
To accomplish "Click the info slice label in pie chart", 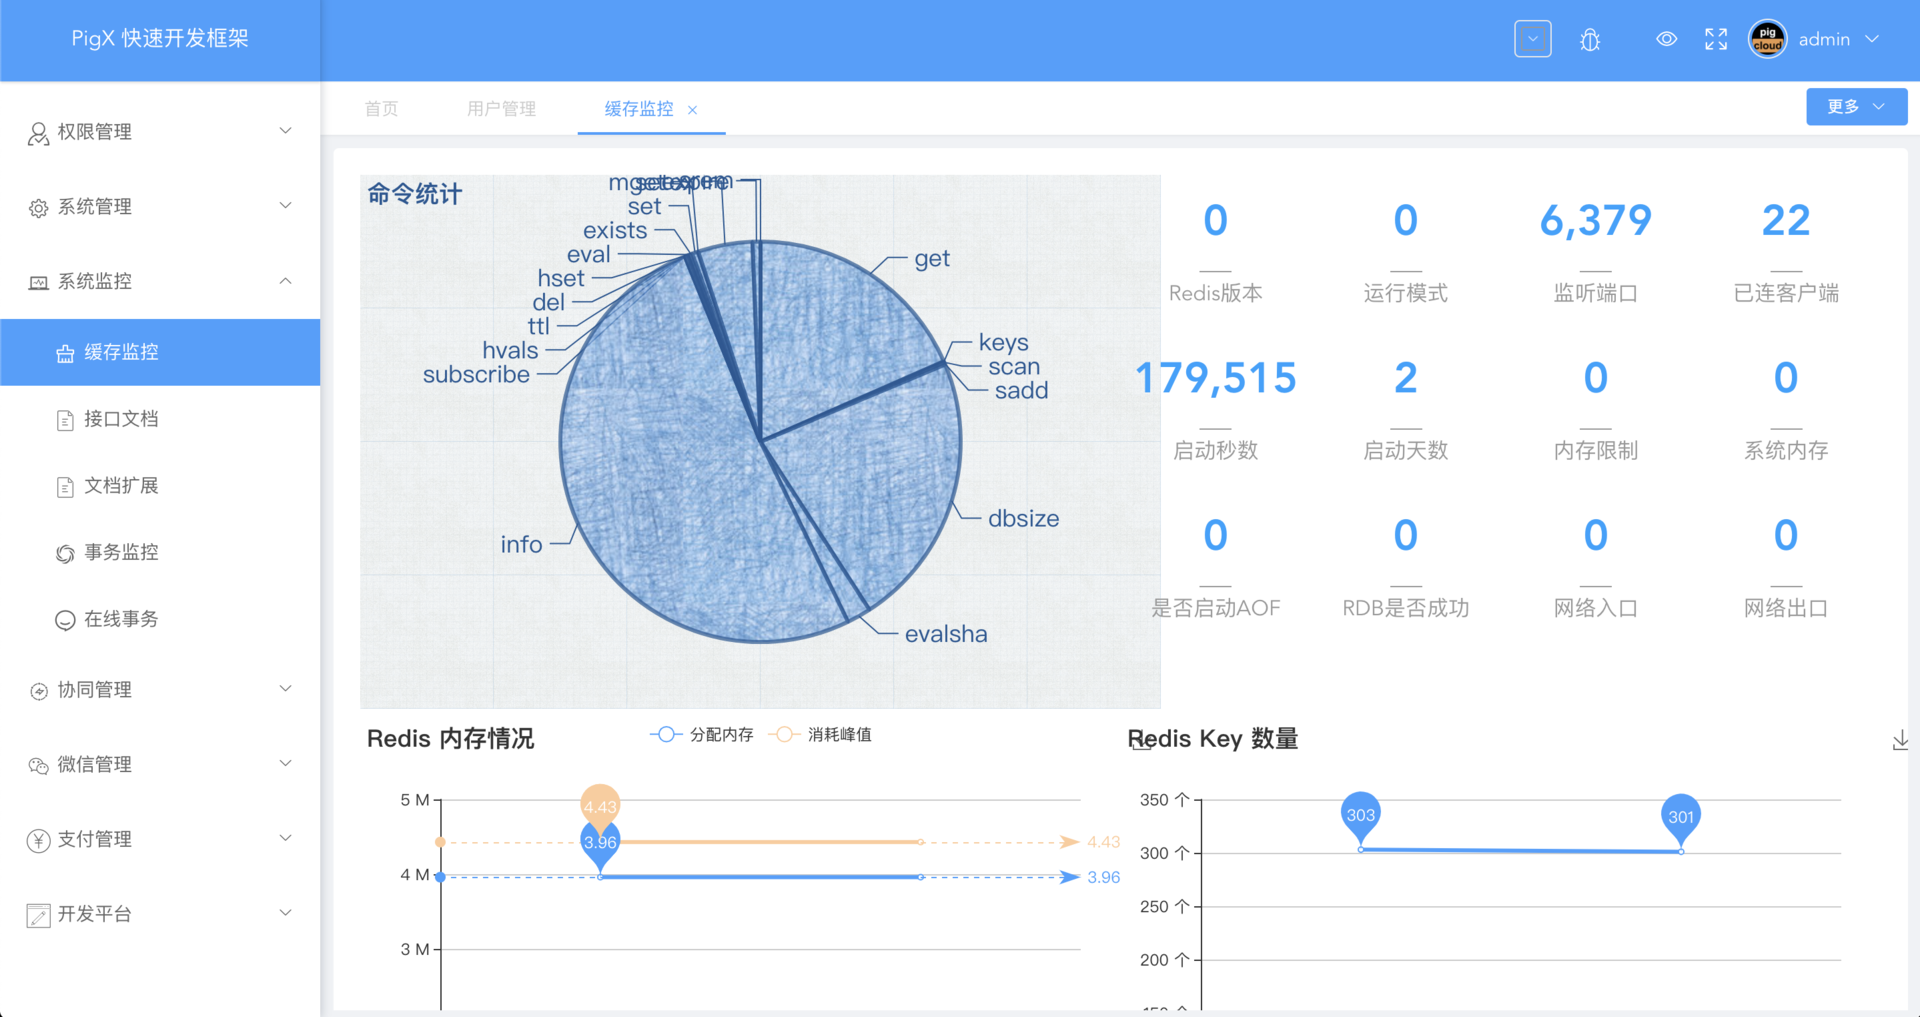I will (x=521, y=545).
